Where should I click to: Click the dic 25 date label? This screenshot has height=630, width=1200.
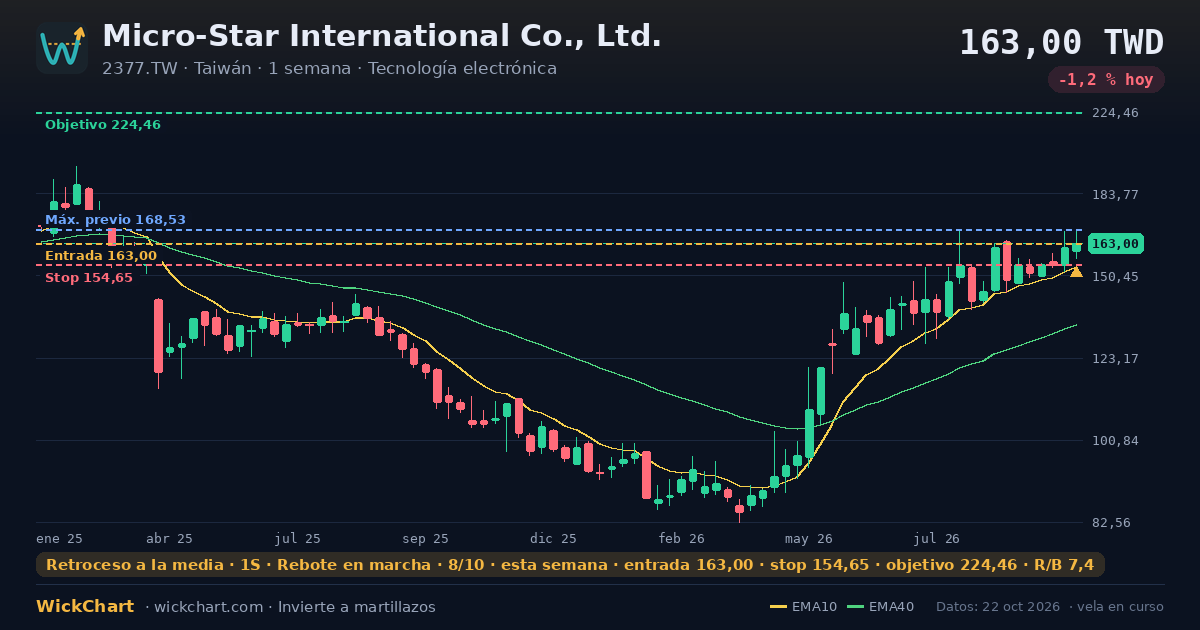click(553, 538)
